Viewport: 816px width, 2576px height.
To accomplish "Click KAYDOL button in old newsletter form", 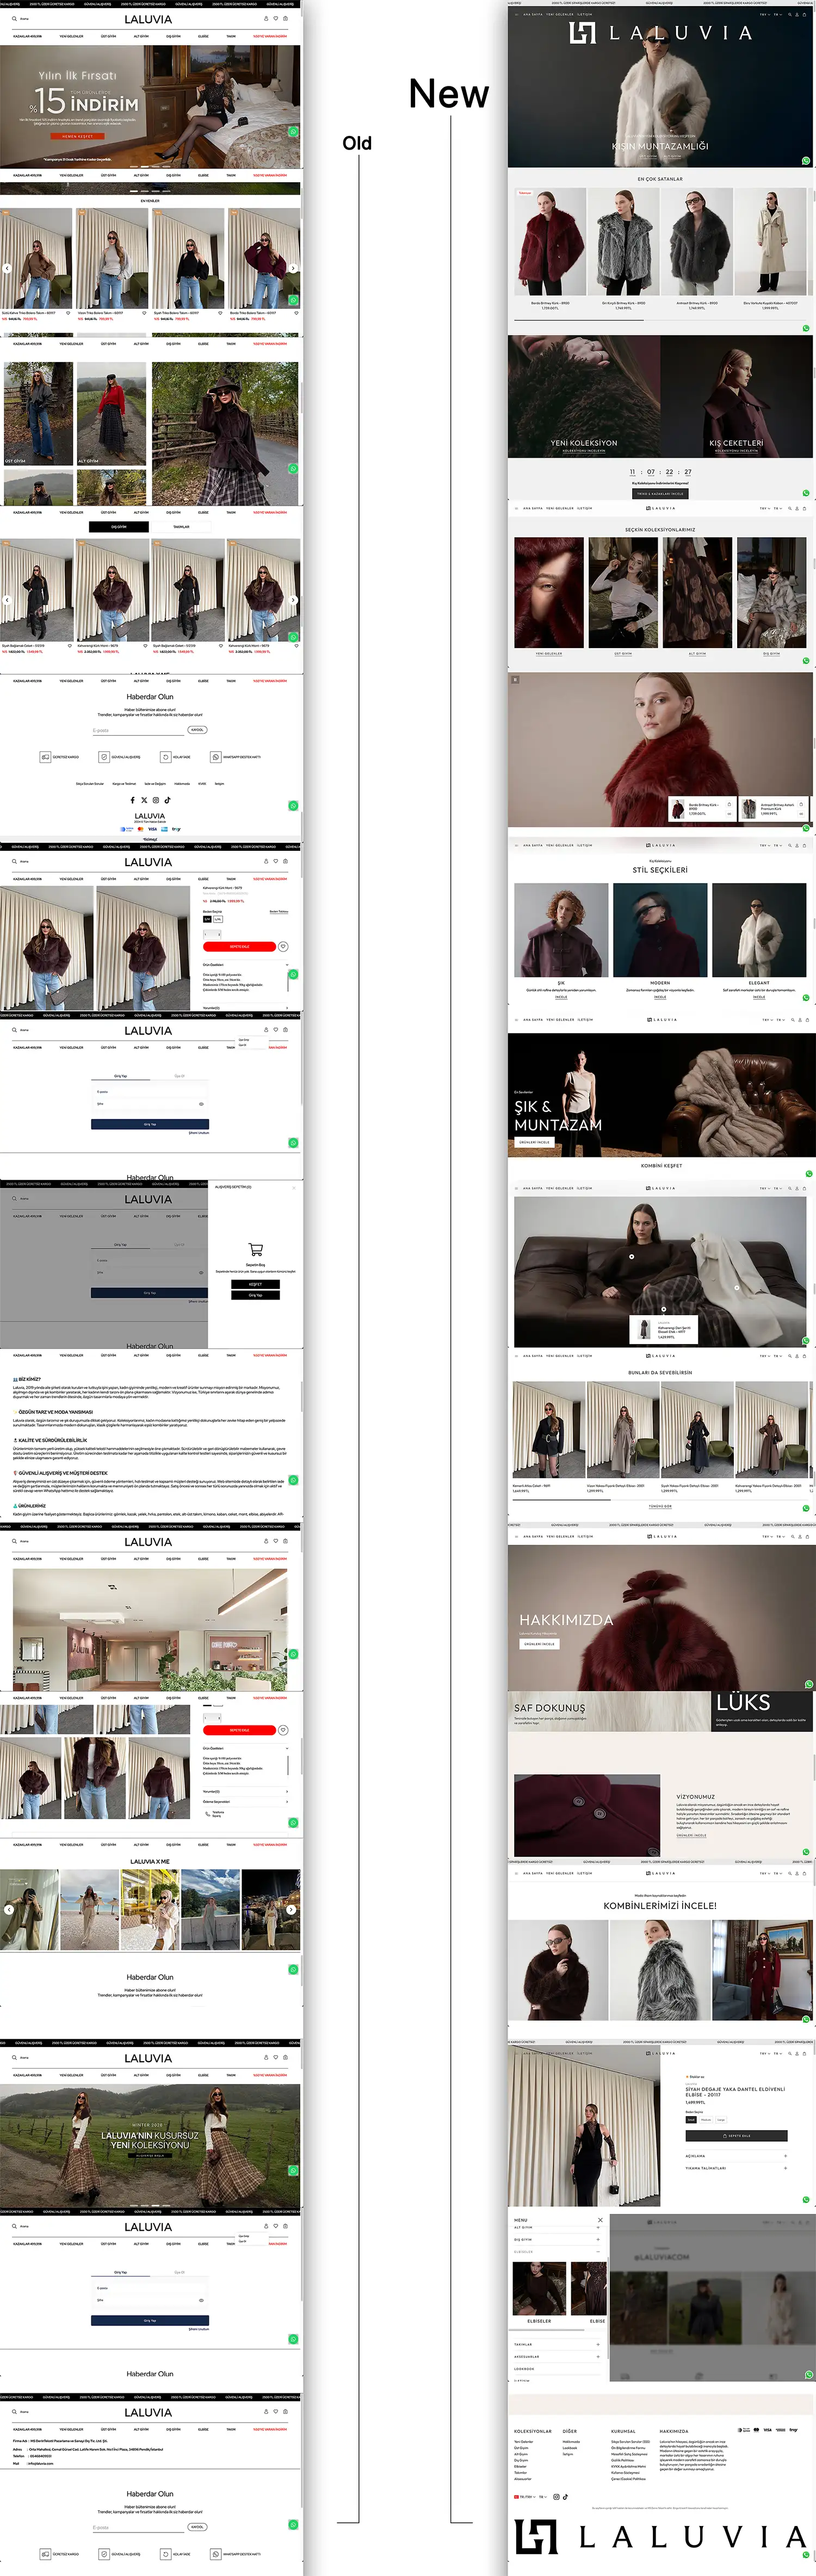I will pos(197,730).
